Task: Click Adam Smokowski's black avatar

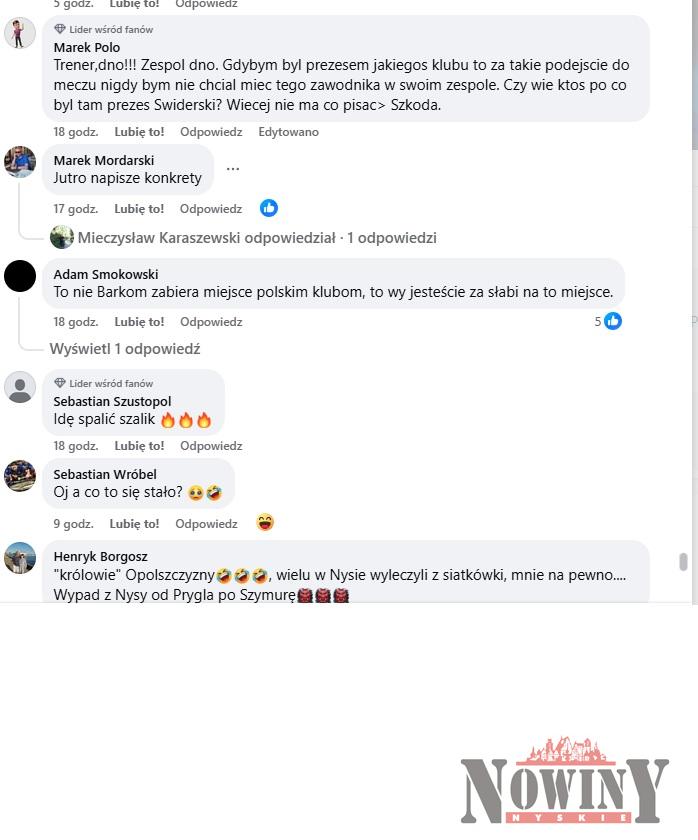Action: pyautogui.click(x=20, y=276)
